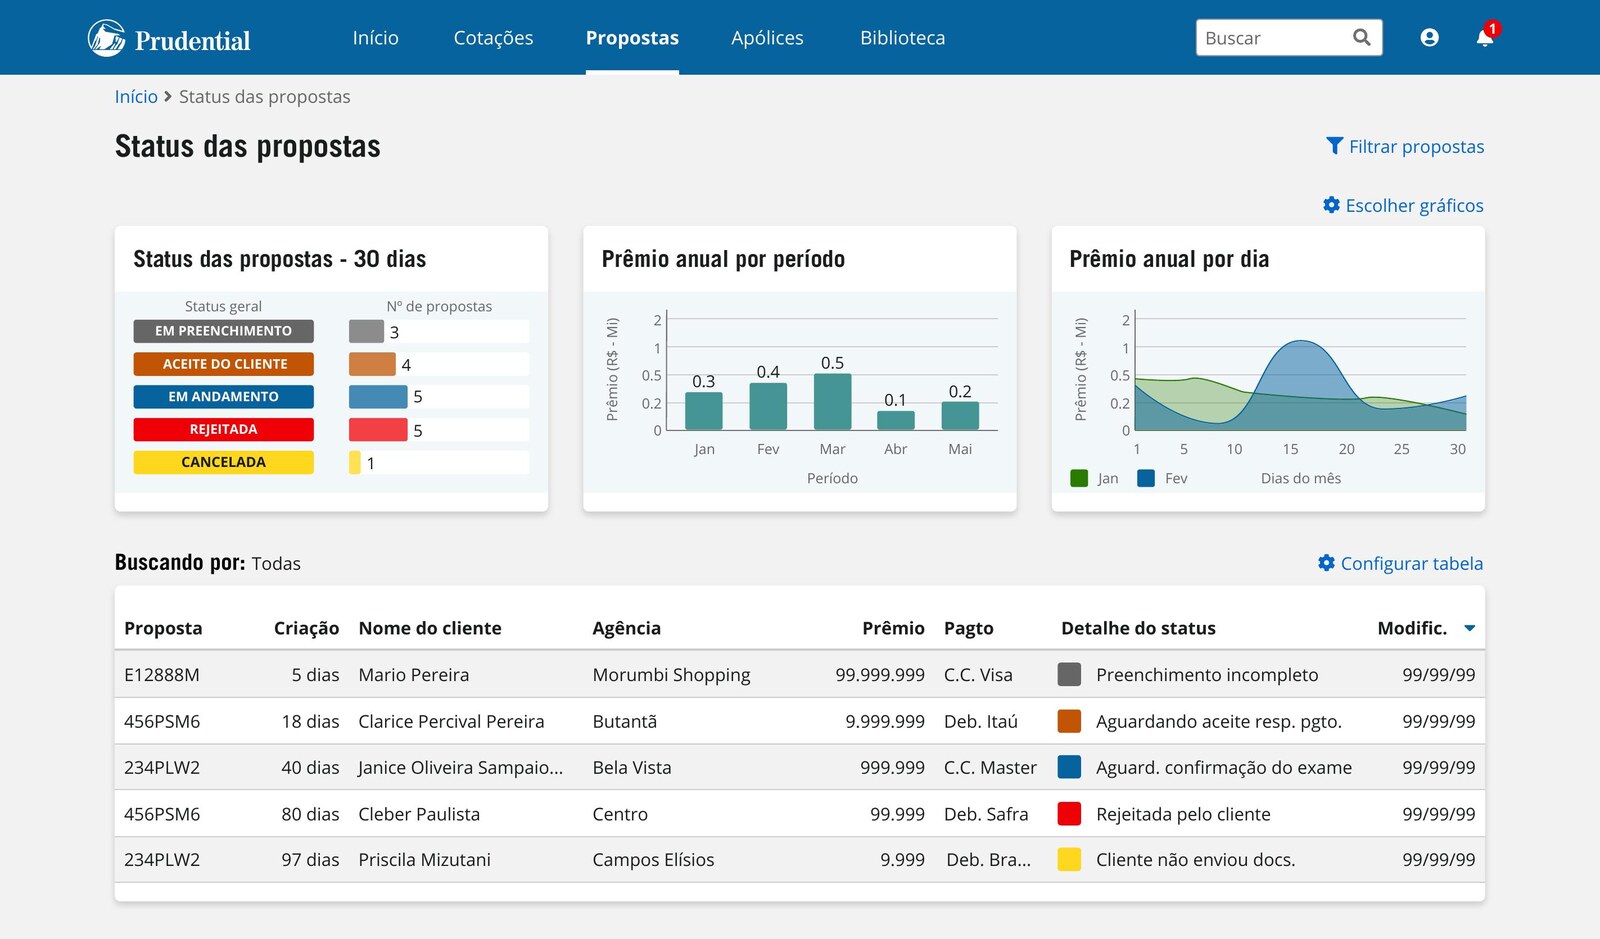Click client Cleber Paulista

419,814
